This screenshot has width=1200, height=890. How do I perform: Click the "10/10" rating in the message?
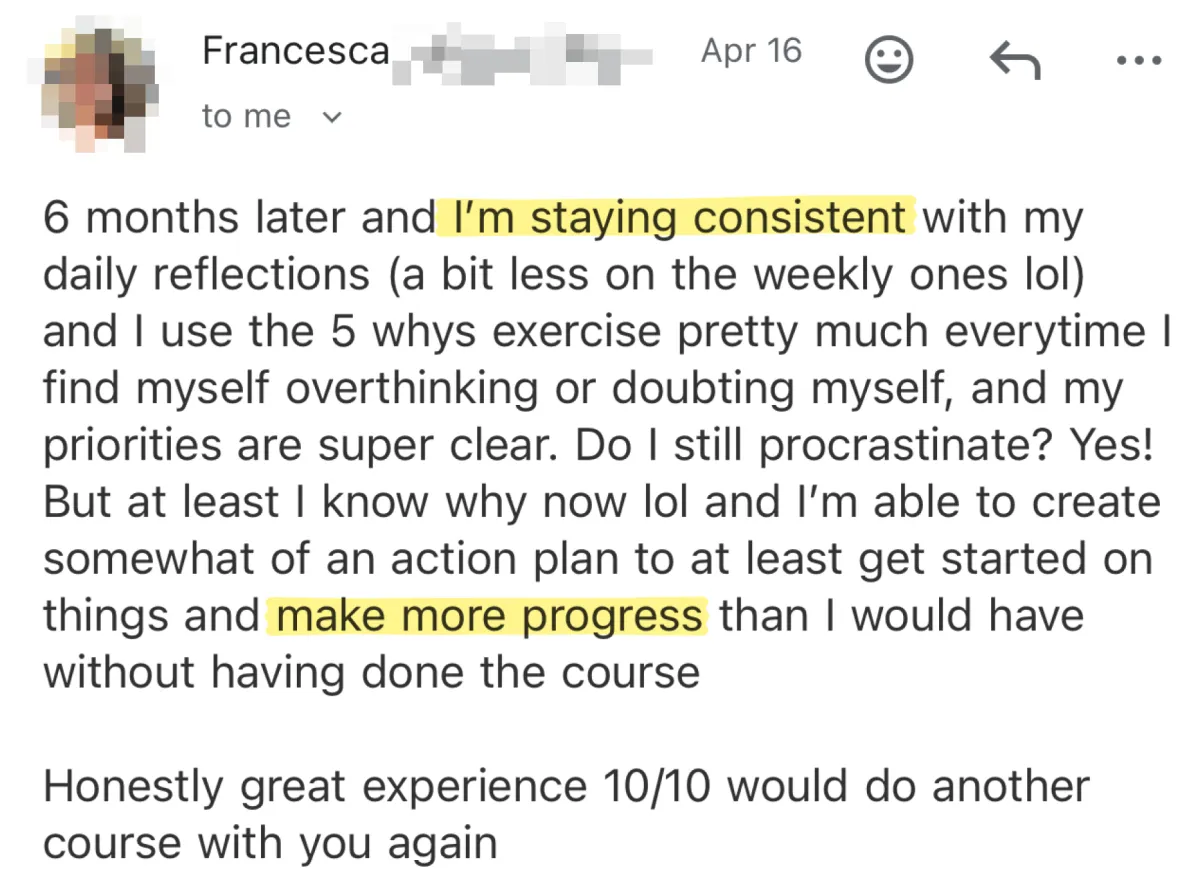pos(656,787)
